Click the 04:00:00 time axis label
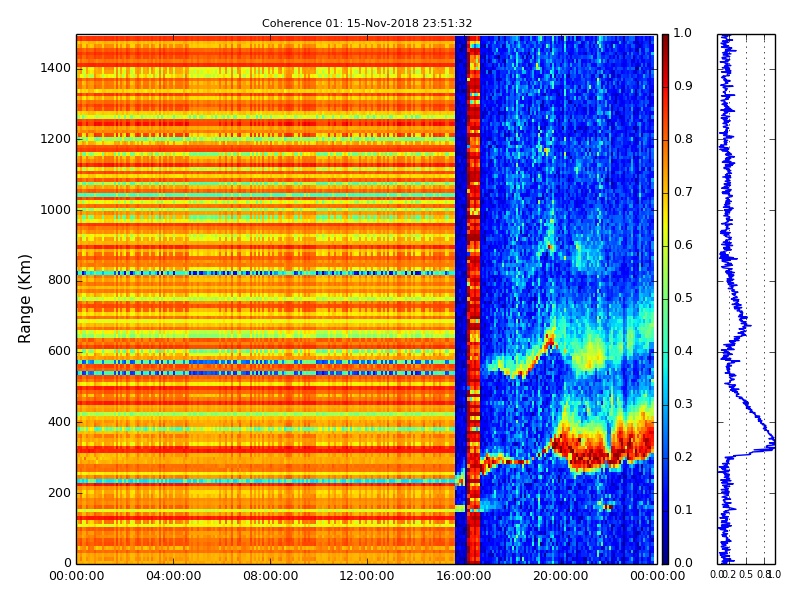 coord(173,576)
